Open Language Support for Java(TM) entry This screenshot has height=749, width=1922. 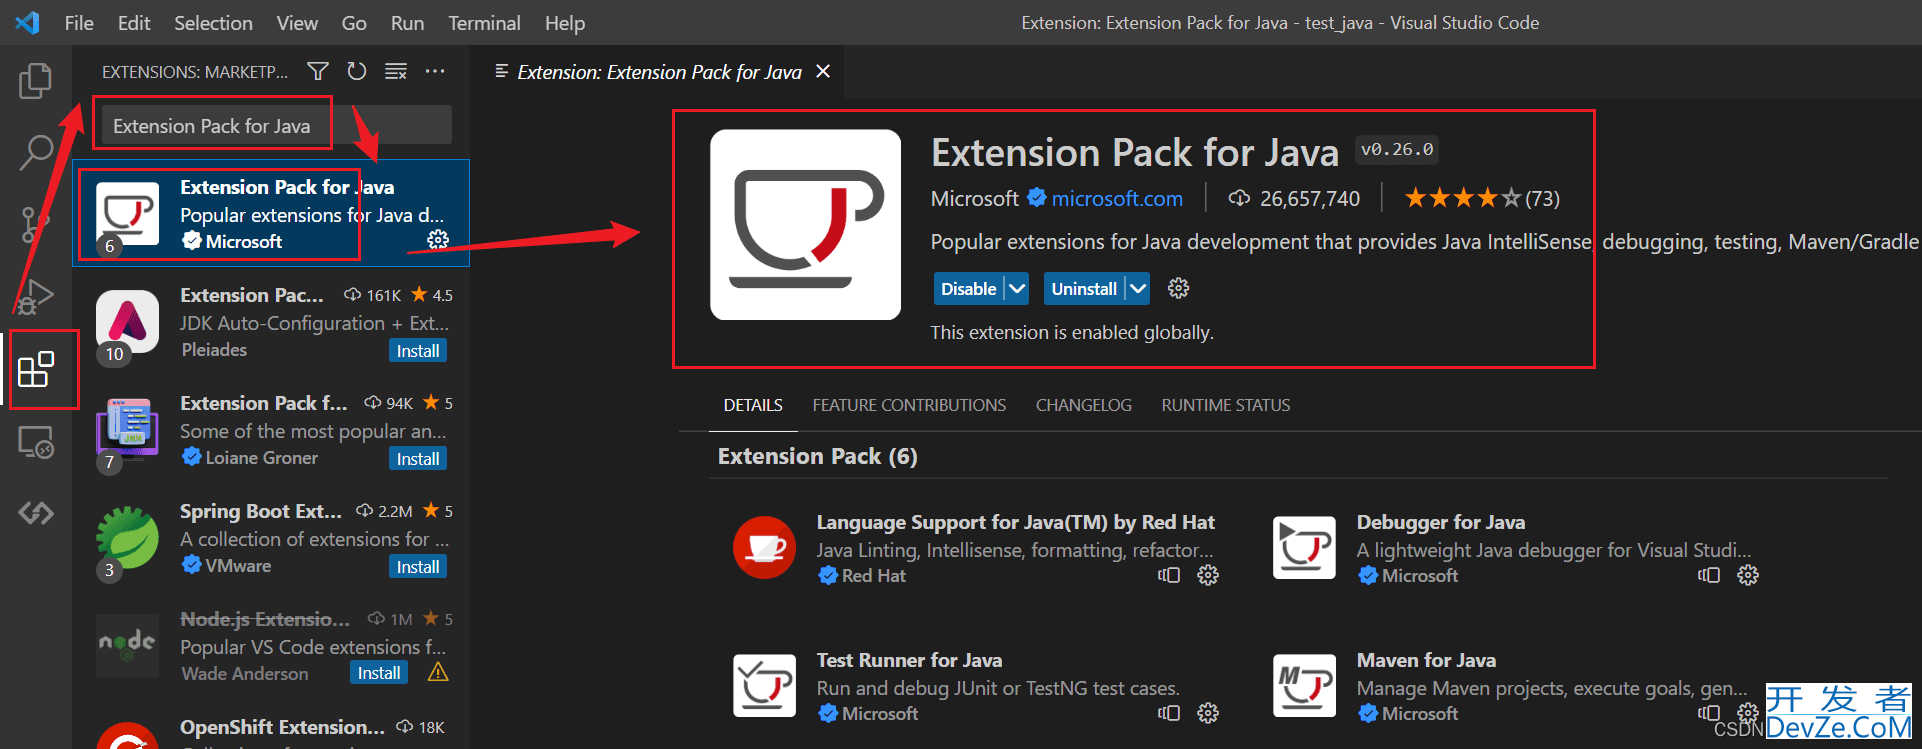point(977,547)
